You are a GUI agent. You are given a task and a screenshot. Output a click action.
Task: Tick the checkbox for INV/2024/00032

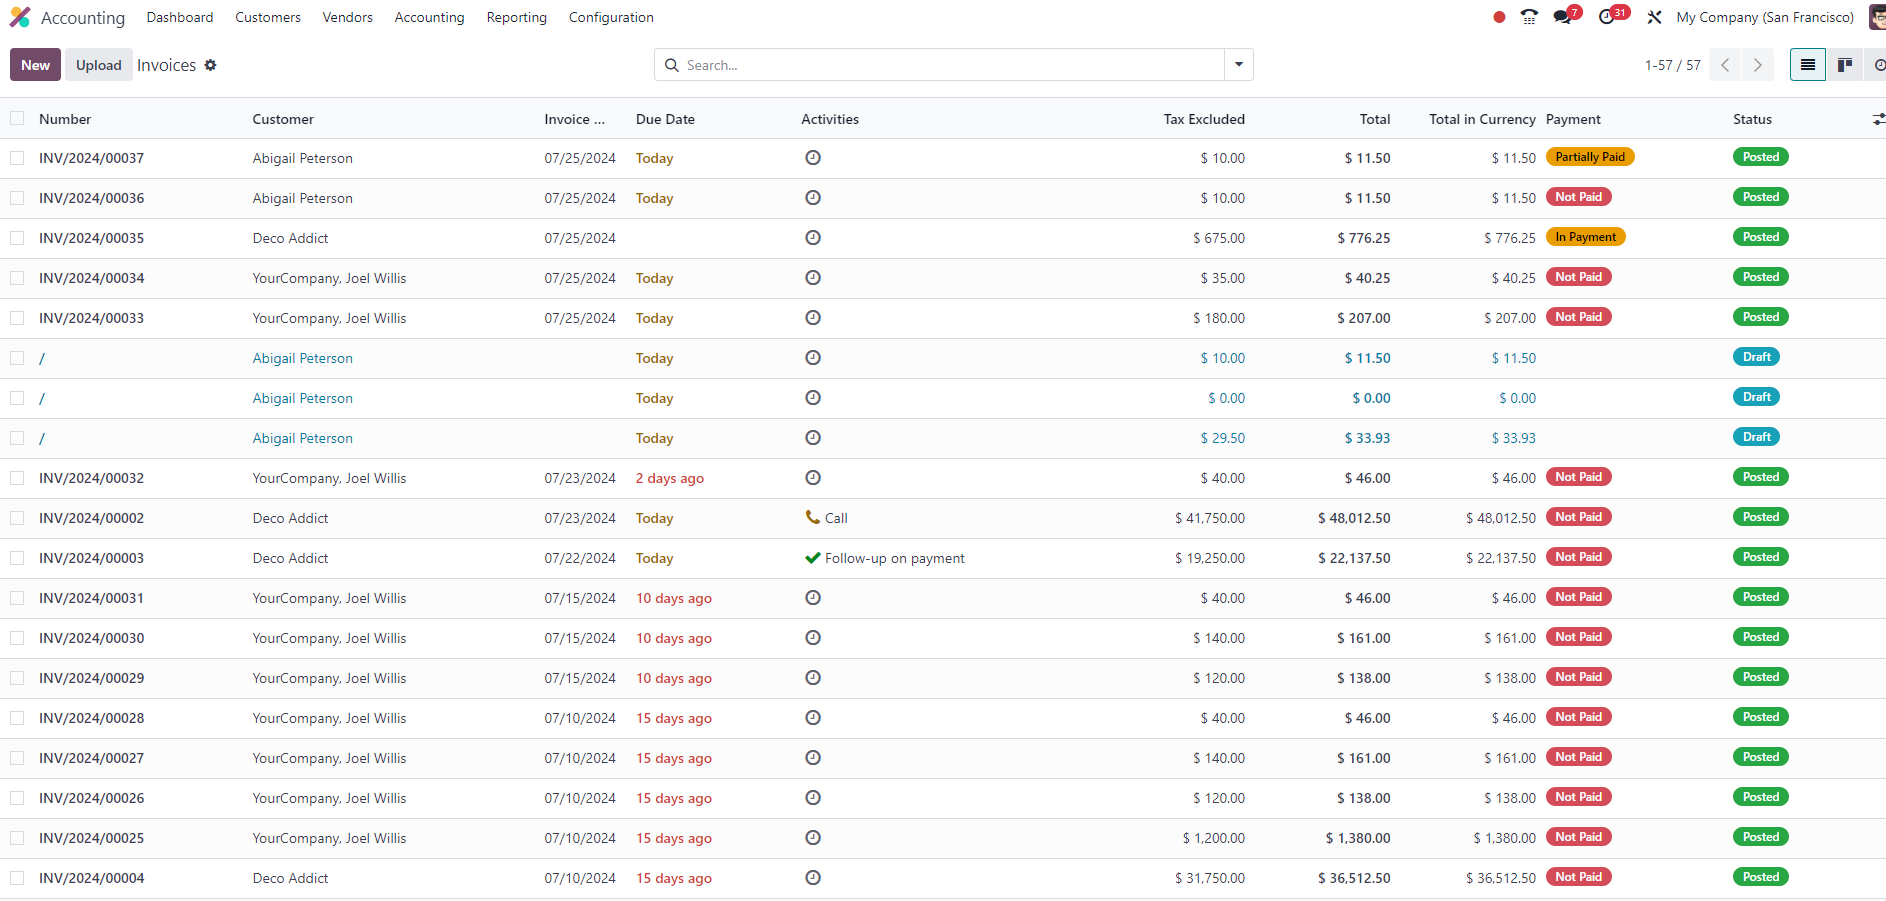(17, 478)
